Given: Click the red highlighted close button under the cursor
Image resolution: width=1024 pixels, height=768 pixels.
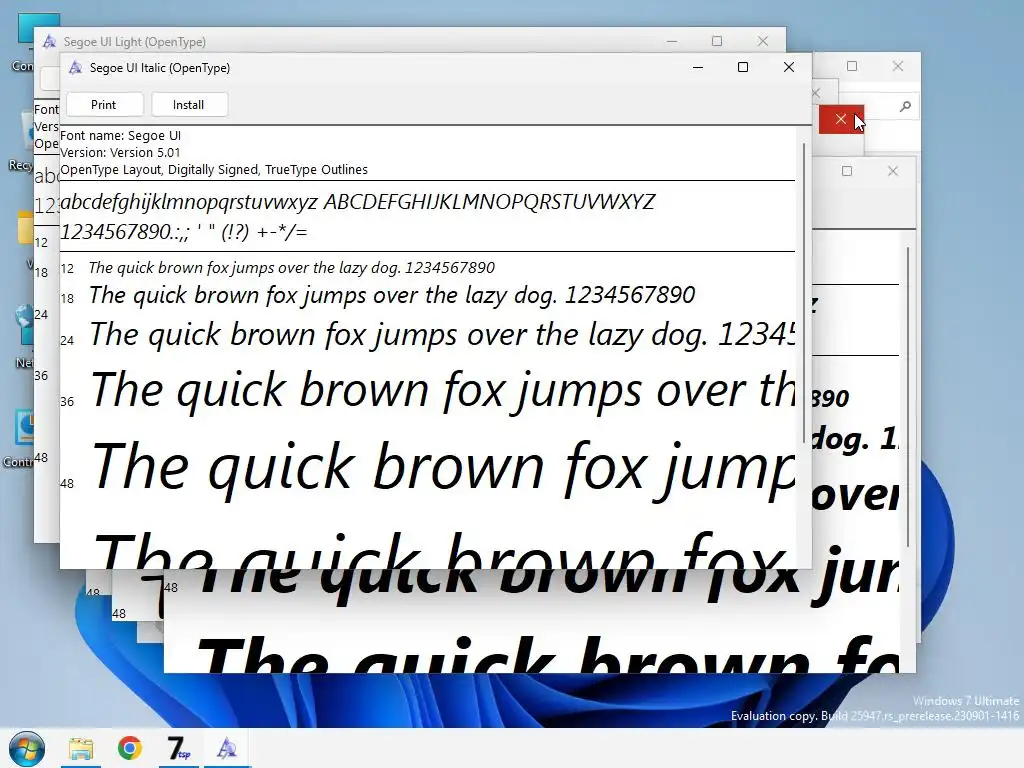Looking at the screenshot, I should click(x=841, y=120).
